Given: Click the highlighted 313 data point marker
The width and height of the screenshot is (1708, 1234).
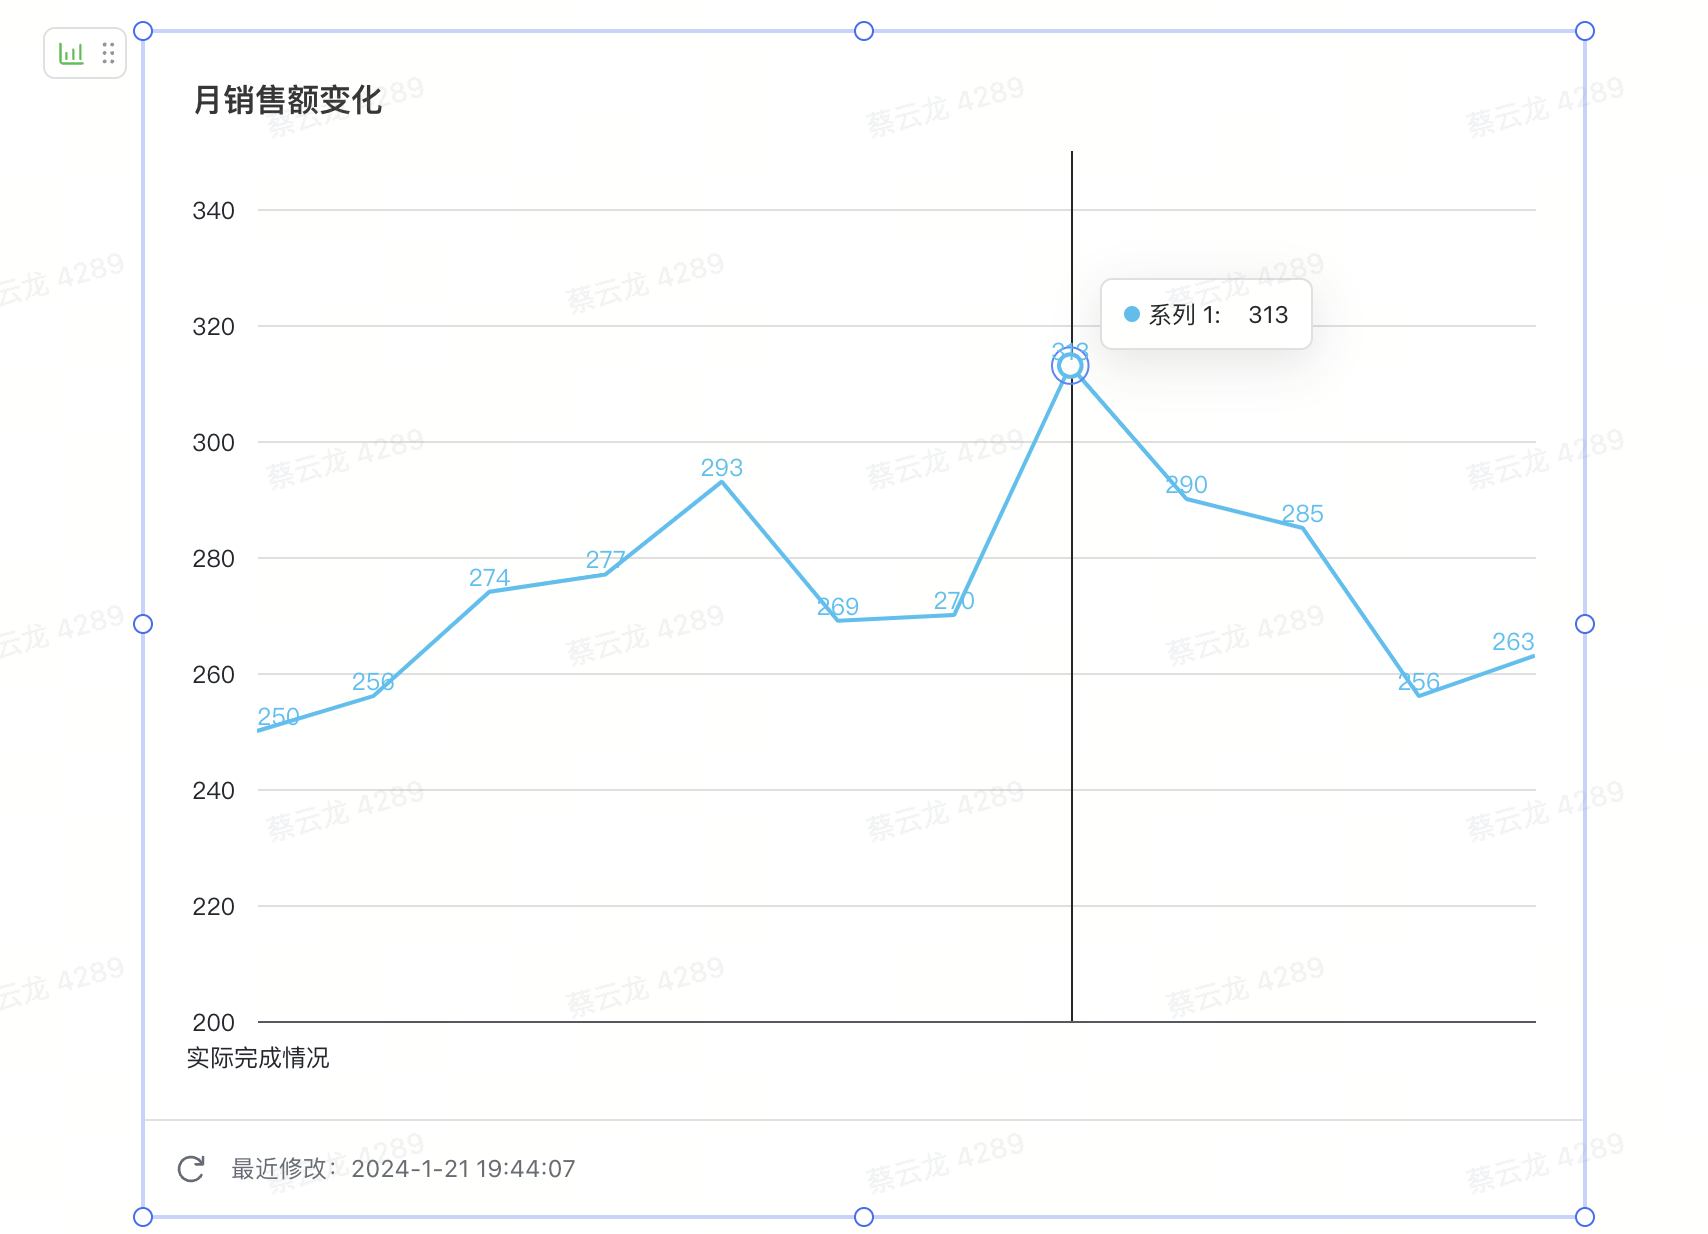Looking at the screenshot, I should (1070, 367).
